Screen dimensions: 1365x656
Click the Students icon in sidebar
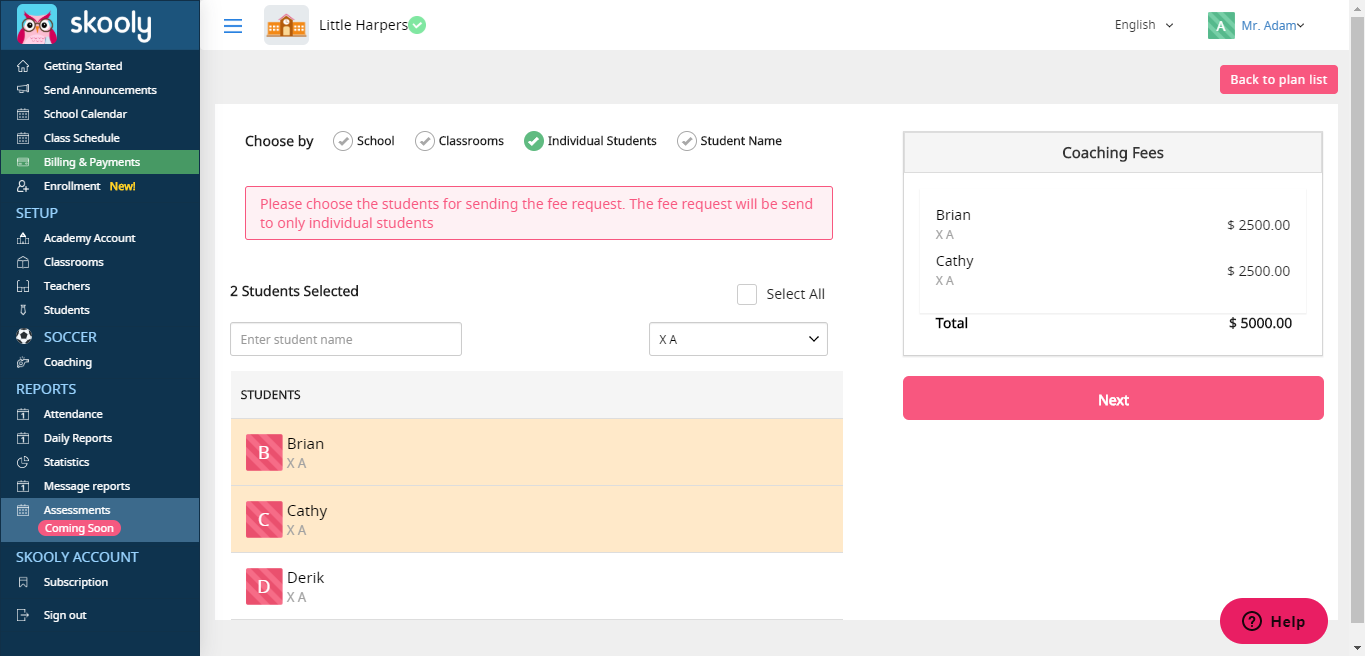point(23,310)
